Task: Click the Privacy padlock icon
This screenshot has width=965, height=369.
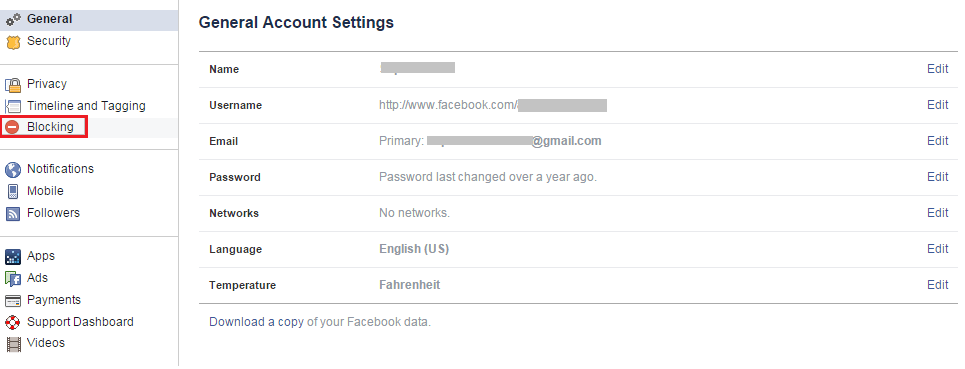Action: click(13, 85)
